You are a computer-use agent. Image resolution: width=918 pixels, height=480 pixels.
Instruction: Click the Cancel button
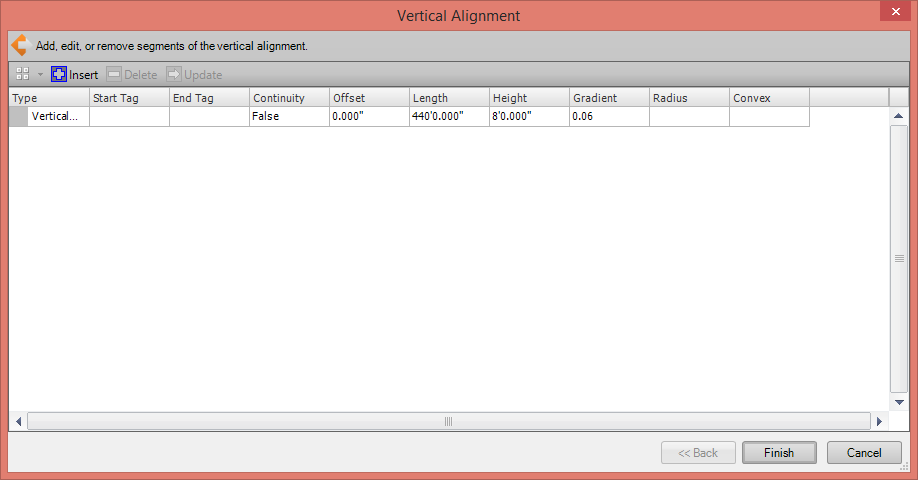(864, 452)
